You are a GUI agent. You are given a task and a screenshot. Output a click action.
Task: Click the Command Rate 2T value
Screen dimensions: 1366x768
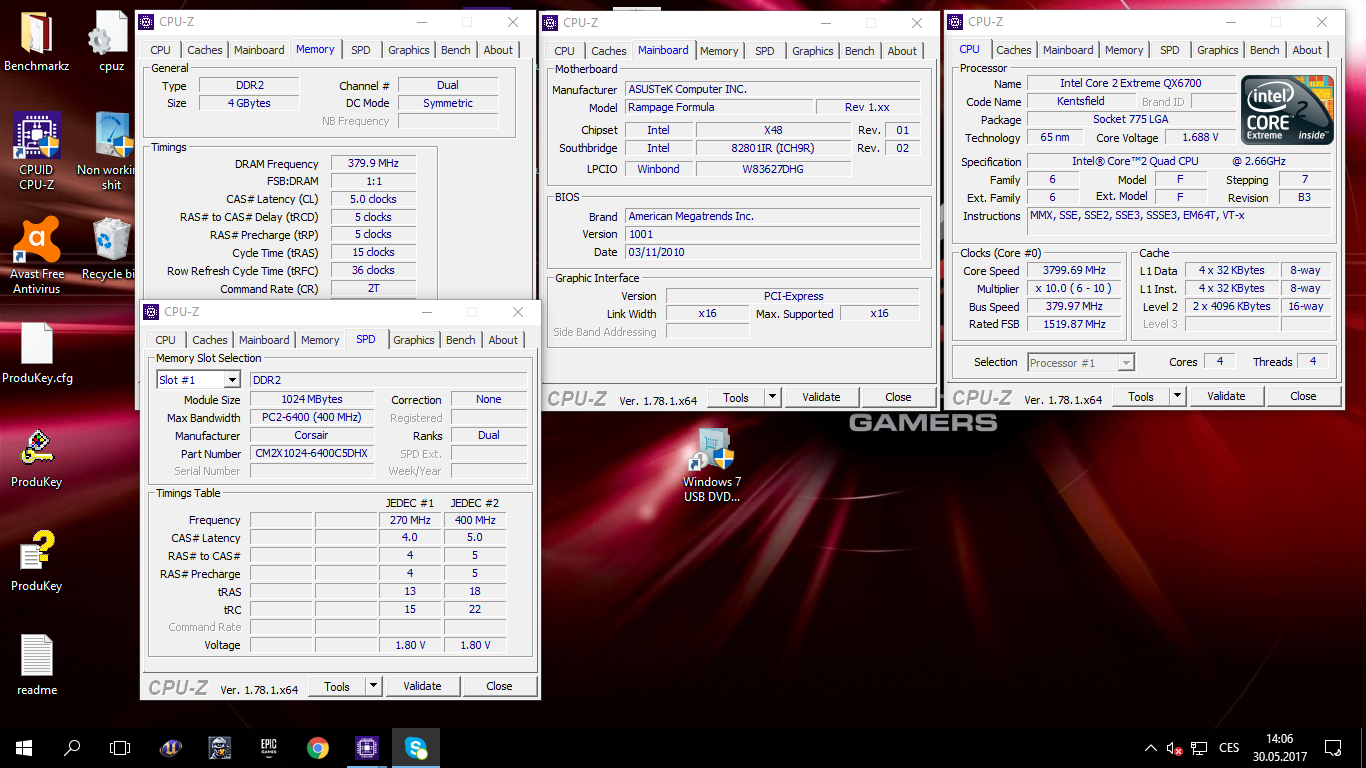point(372,288)
